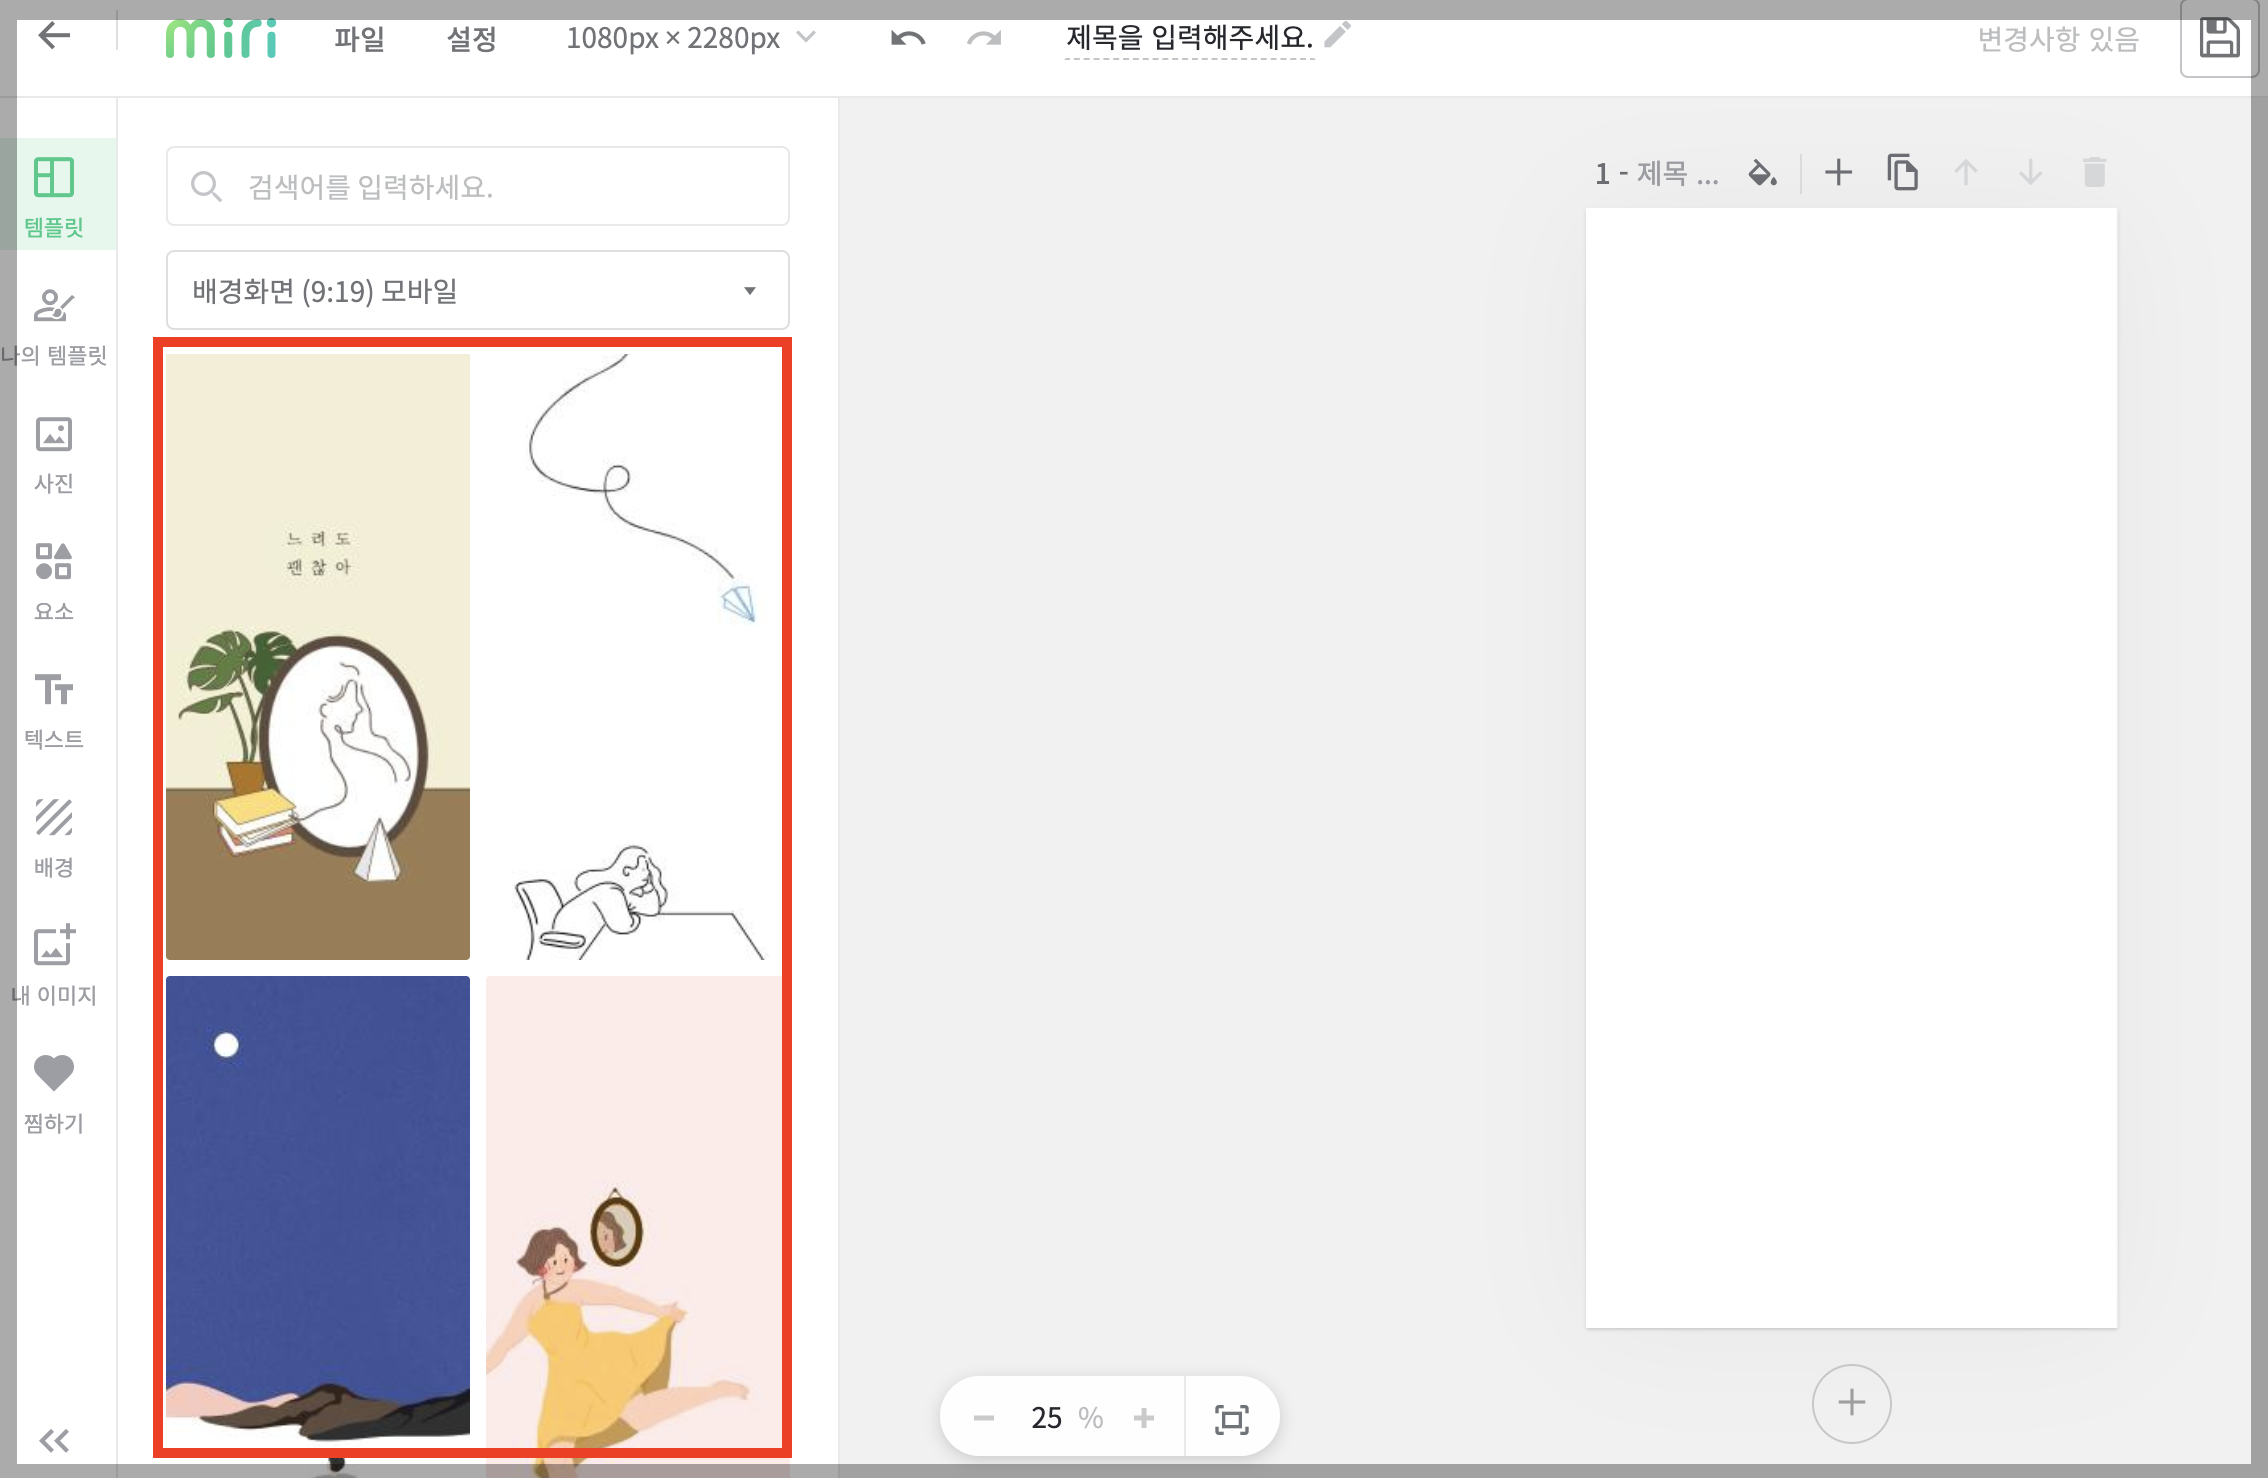
Task: Click the save floppy disk icon
Action: [2218, 38]
